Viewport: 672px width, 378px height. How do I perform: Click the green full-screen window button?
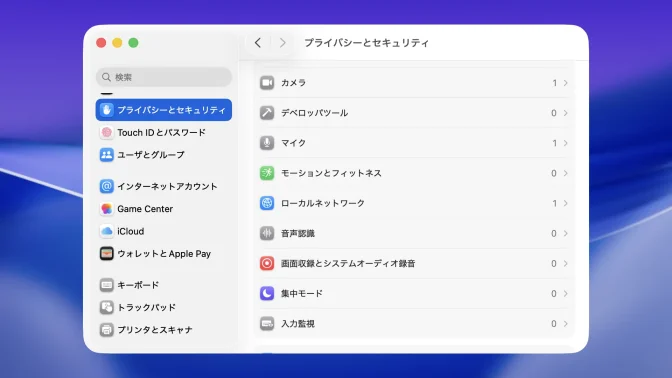pyautogui.click(x=133, y=43)
